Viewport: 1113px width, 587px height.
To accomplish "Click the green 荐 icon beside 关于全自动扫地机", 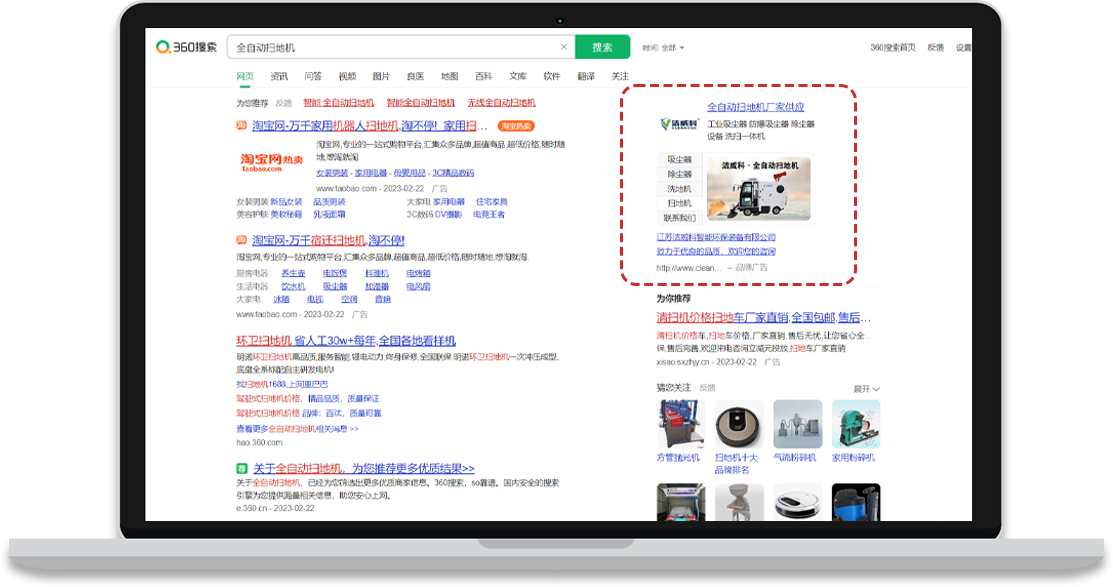I will click(x=241, y=468).
